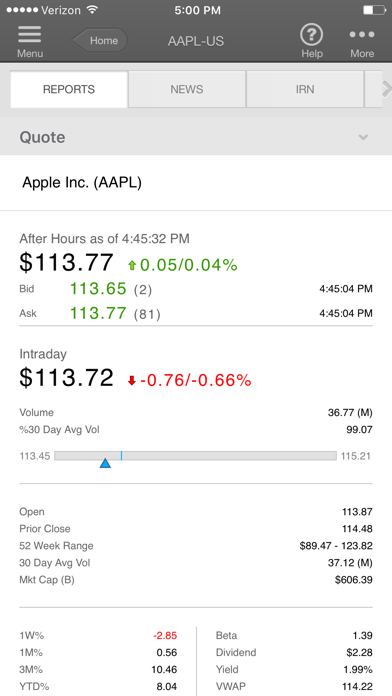This screenshot has width=392, height=696.
Task: Switch to the NEWS tab
Action: coord(187,89)
